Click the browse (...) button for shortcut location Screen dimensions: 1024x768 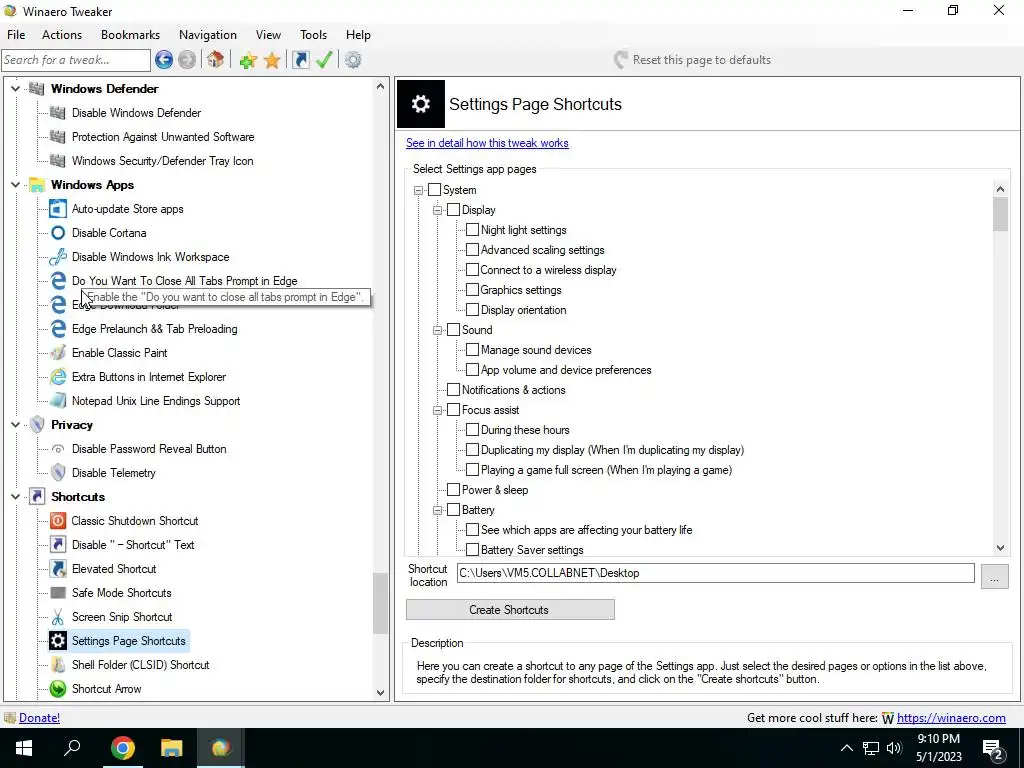coord(994,577)
